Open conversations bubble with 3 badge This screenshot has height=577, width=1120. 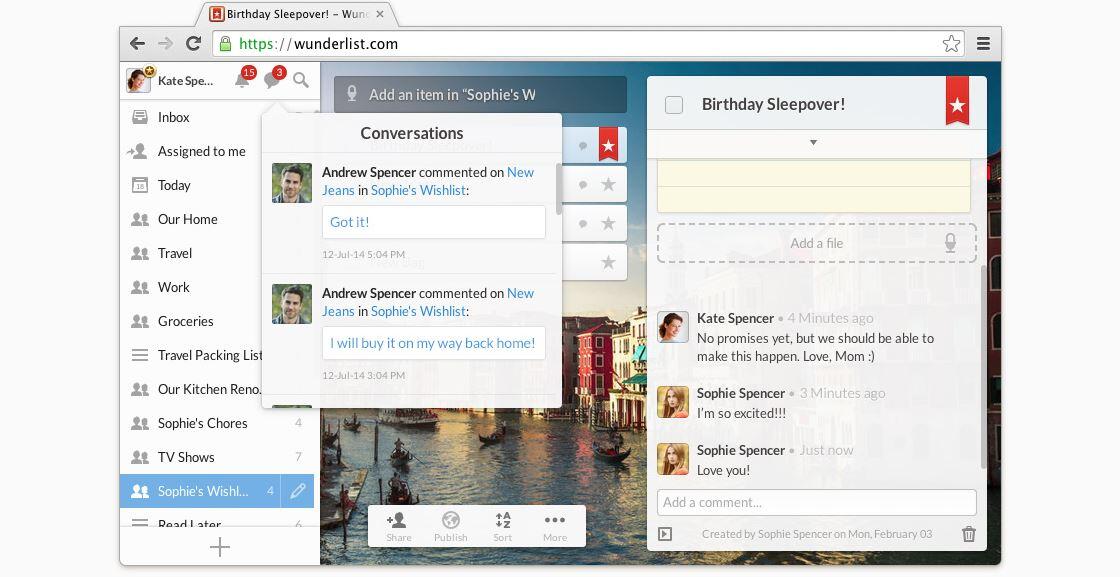coord(273,79)
